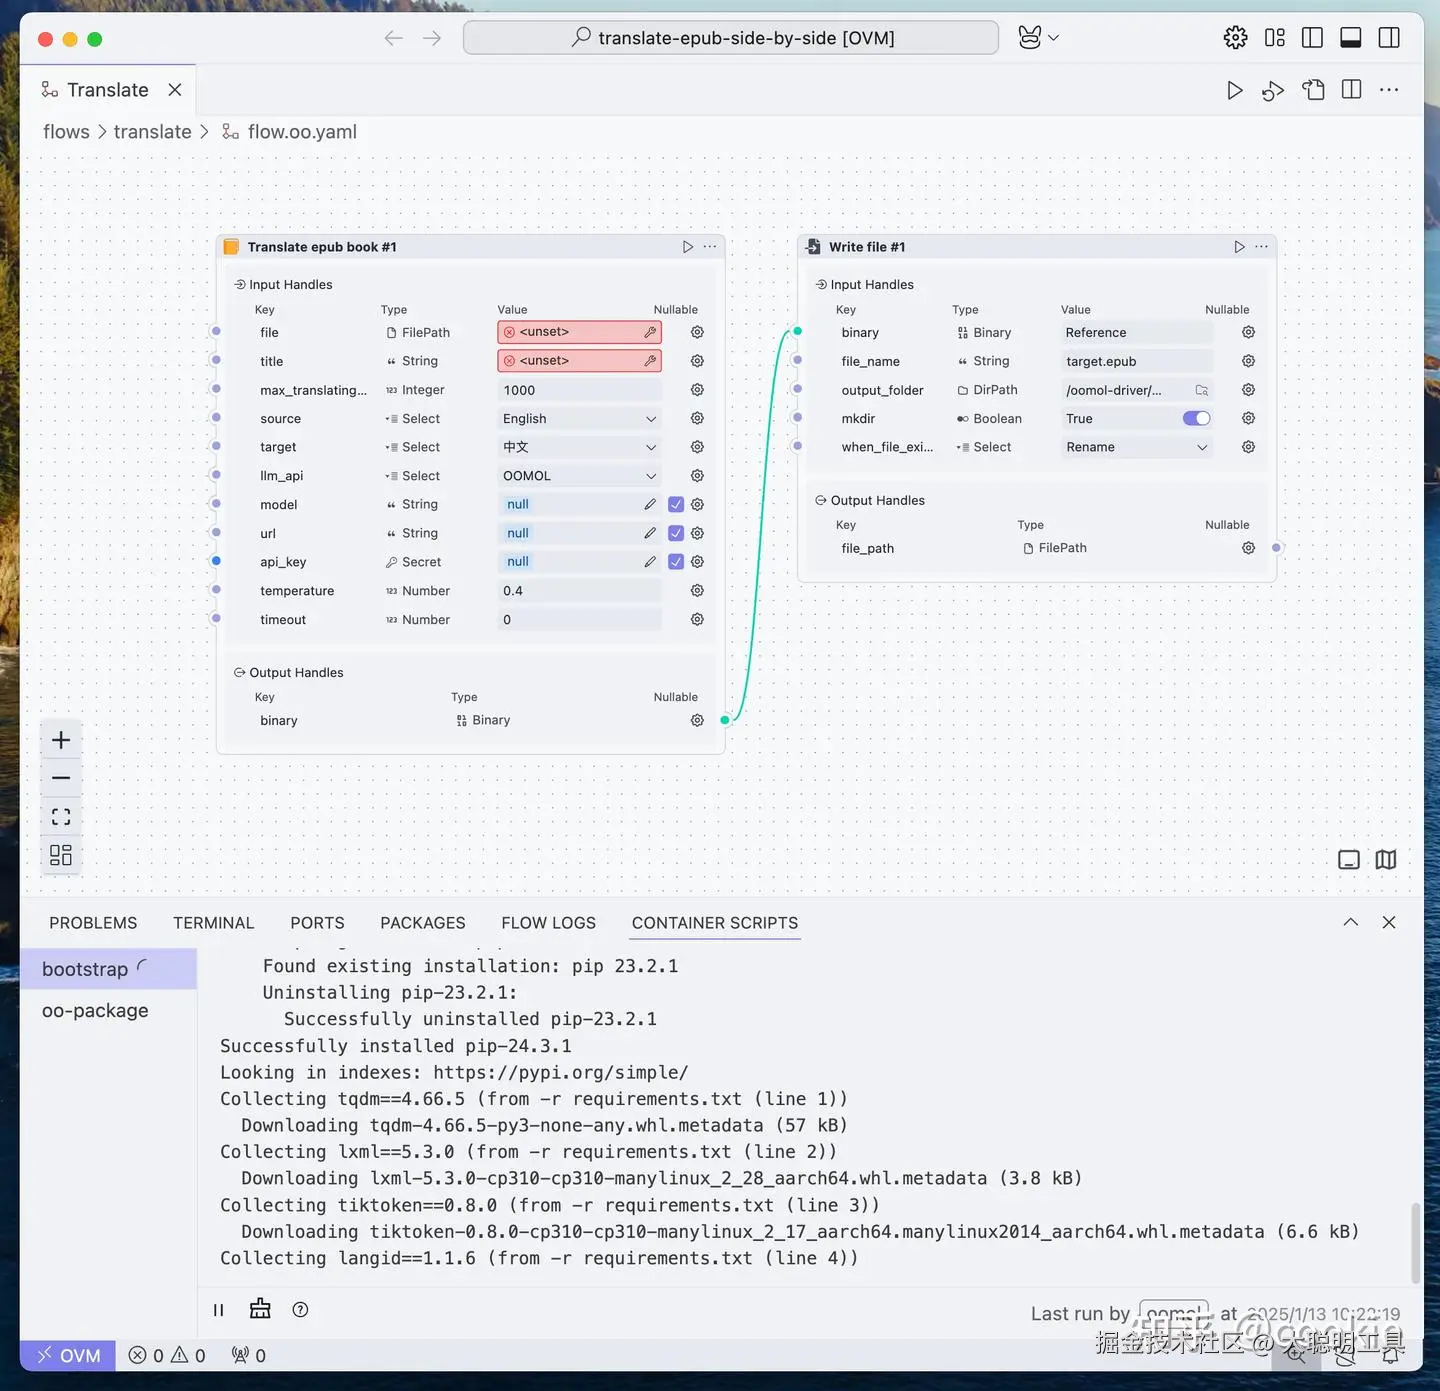This screenshot has height=1391, width=1440.
Task: Toggle nullable checkbox for url
Action: point(676,534)
